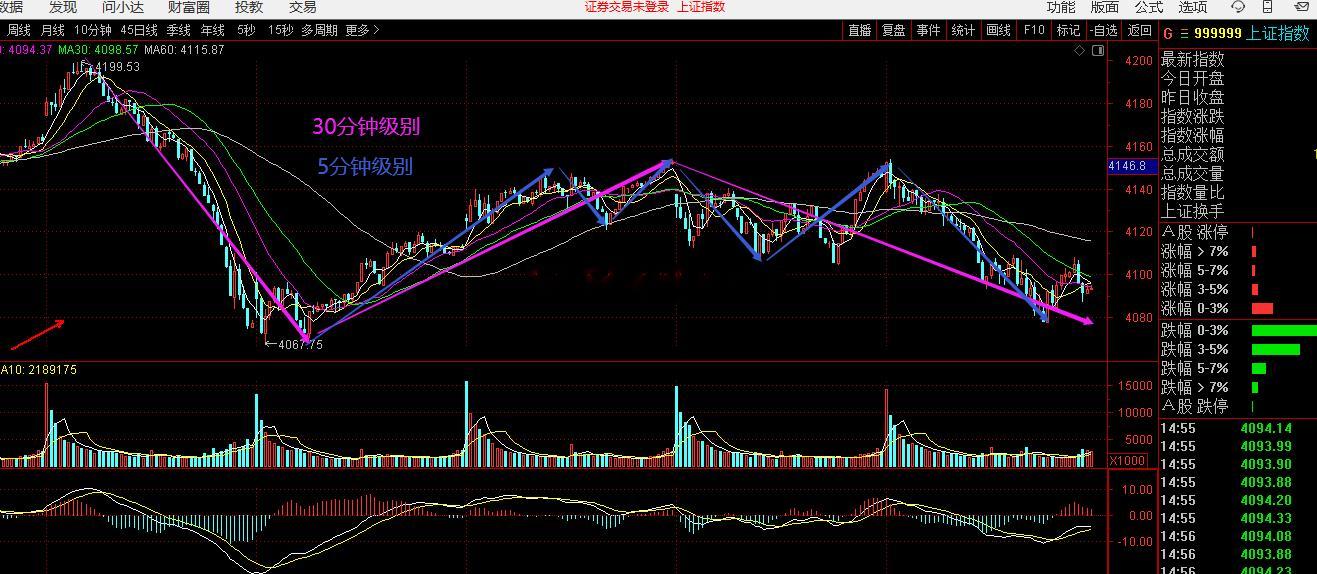The width and height of the screenshot is (1317, 574).
Task: Open the 投教 menu
Action: point(249,7)
